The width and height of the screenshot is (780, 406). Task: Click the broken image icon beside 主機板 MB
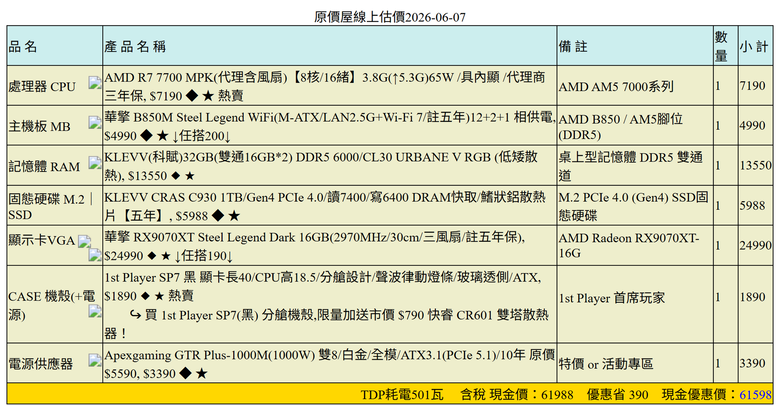[95, 122]
